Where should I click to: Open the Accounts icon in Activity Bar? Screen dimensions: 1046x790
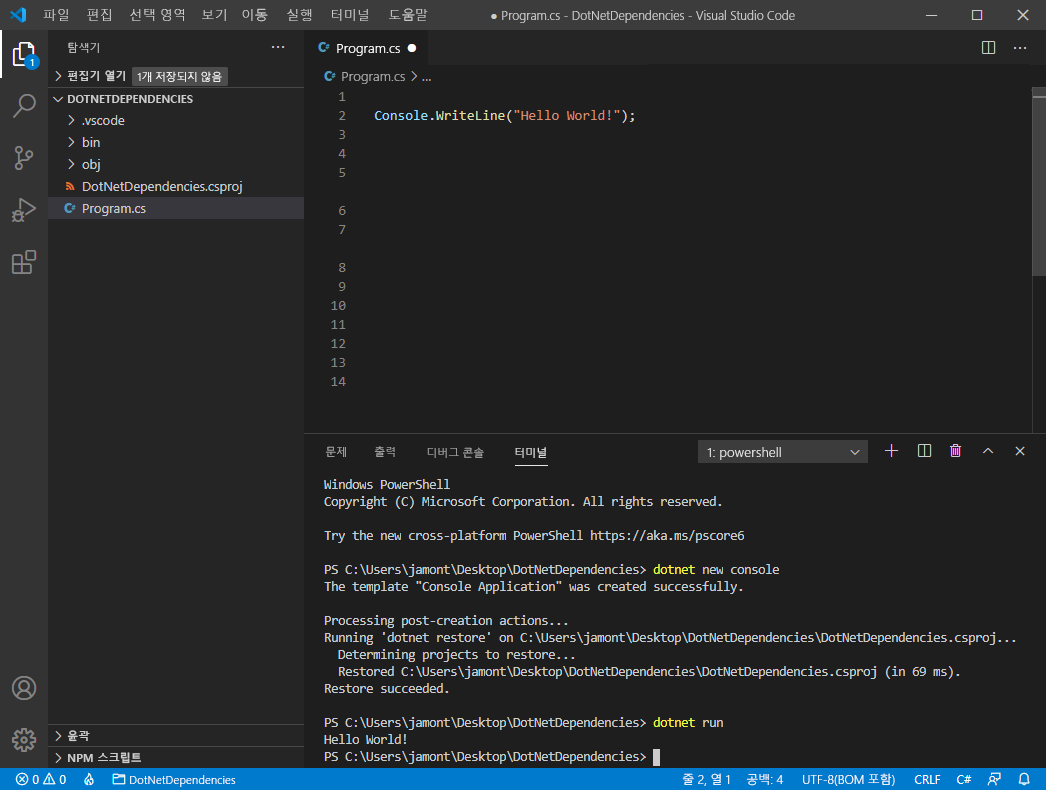click(x=24, y=688)
